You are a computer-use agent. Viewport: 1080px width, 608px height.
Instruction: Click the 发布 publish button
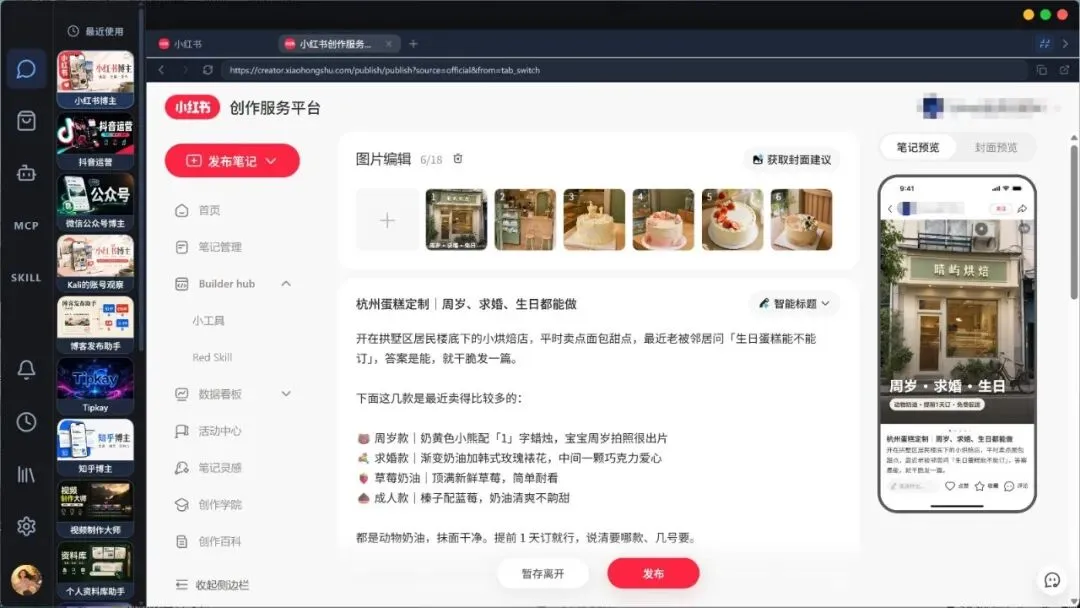(x=653, y=573)
